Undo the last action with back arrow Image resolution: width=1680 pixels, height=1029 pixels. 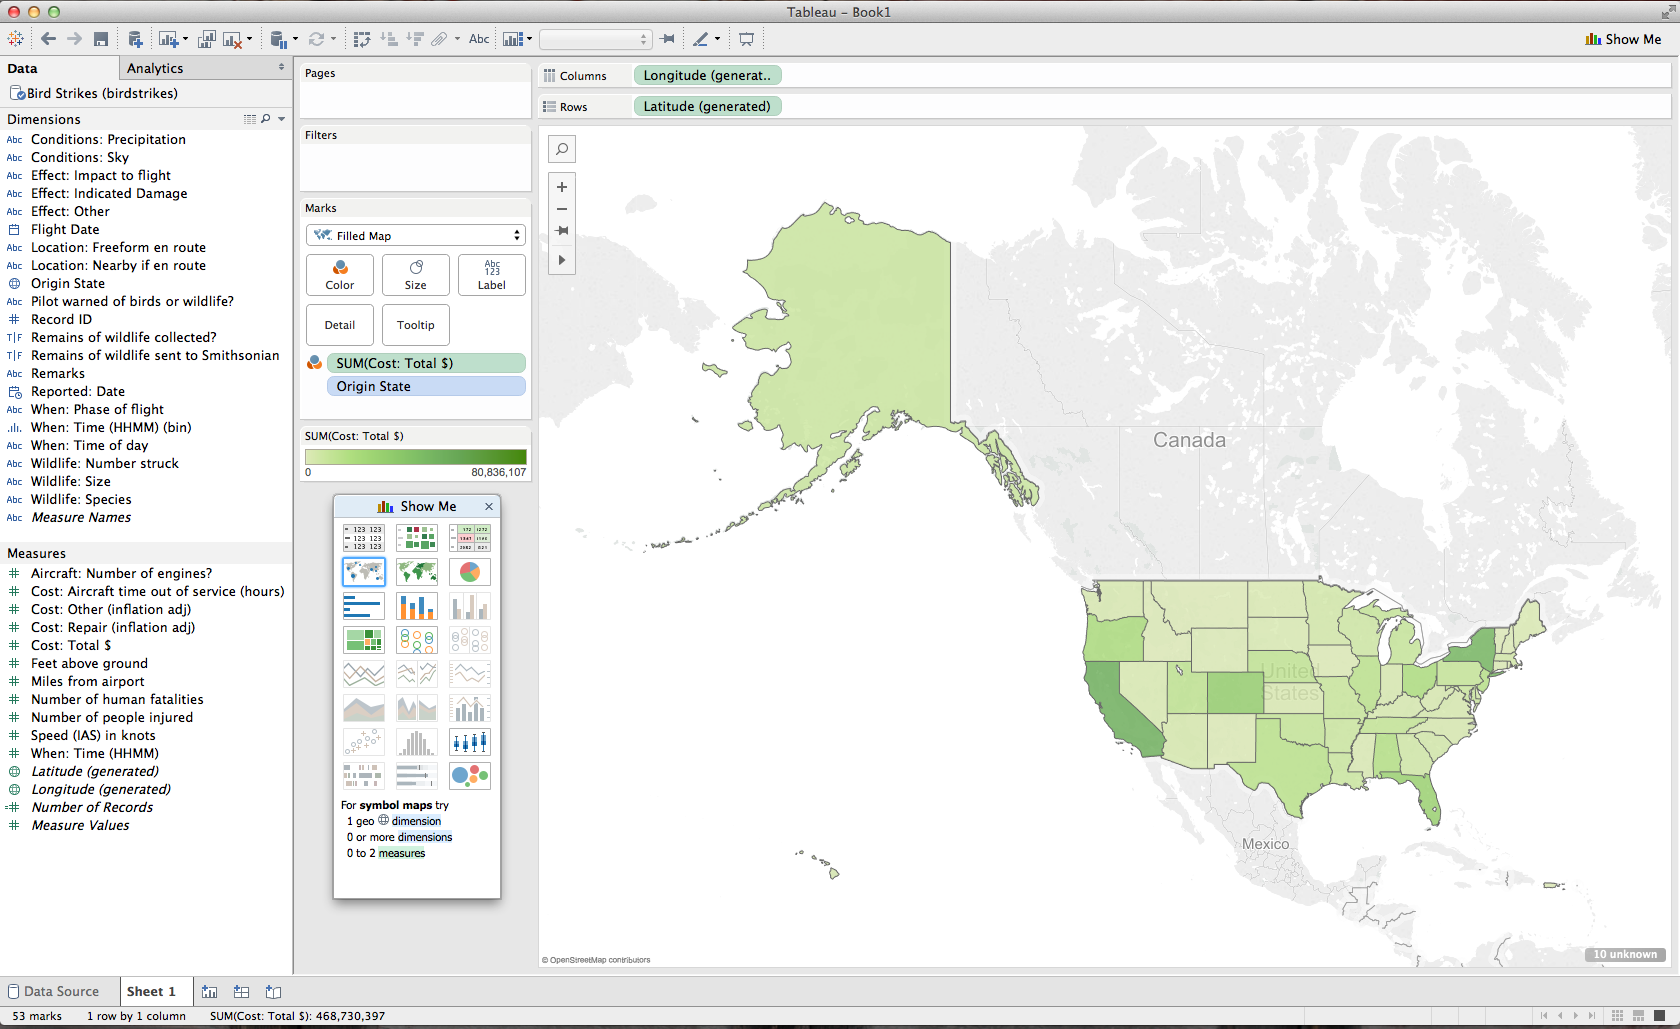pyautogui.click(x=48, y=39)
